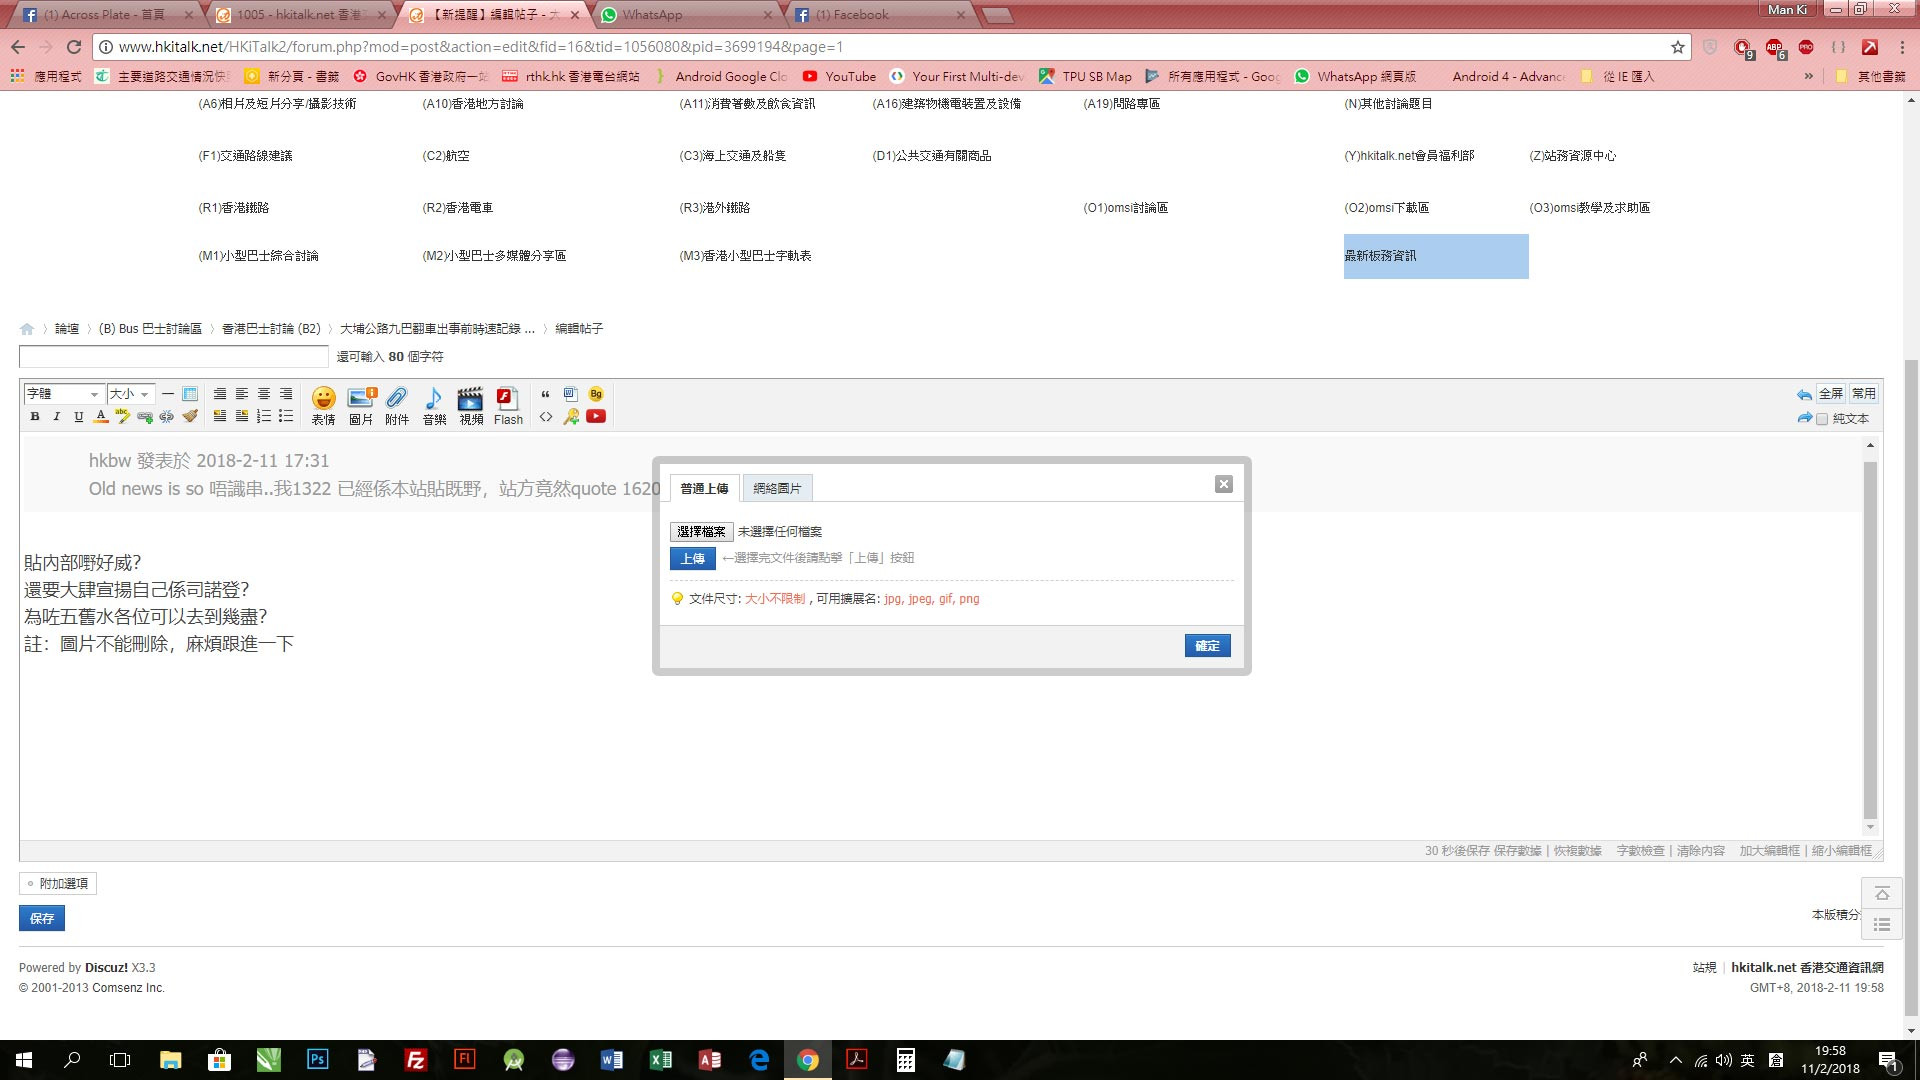The image size is (1920, 1080).
Task: Click the post title input field
Action: 173,357
